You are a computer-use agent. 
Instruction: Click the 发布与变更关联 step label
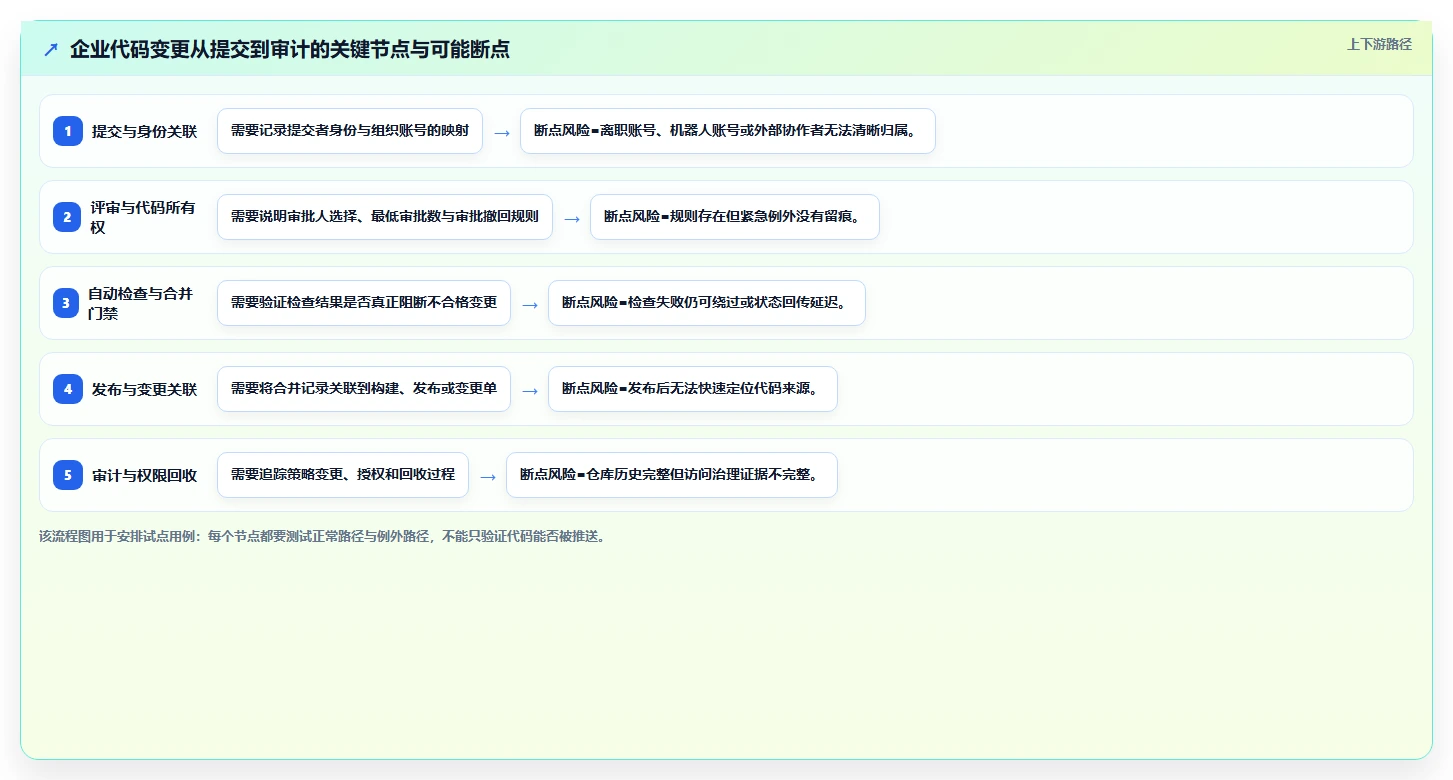coord(145,389)
